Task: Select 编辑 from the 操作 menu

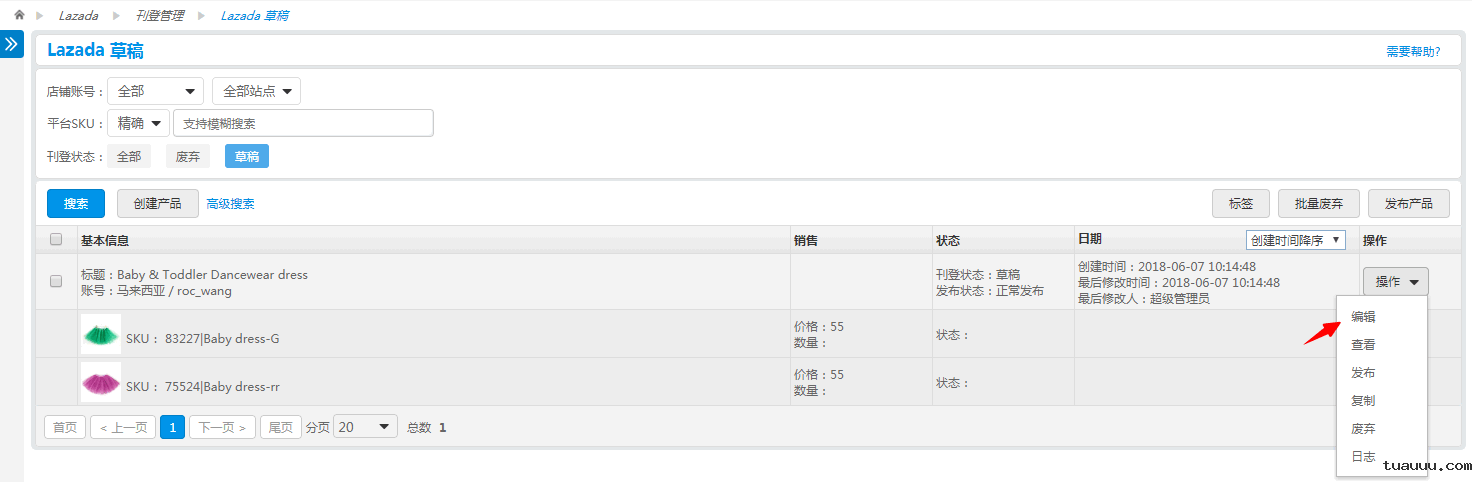Action: click(x=1363, y=317)
